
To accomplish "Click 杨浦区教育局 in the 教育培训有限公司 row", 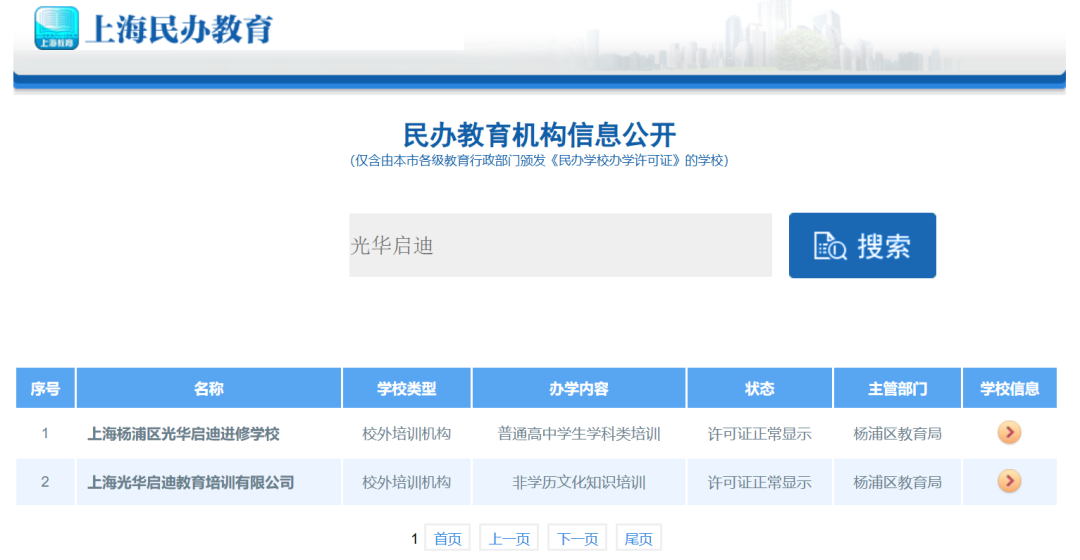I will pos(897,482).
